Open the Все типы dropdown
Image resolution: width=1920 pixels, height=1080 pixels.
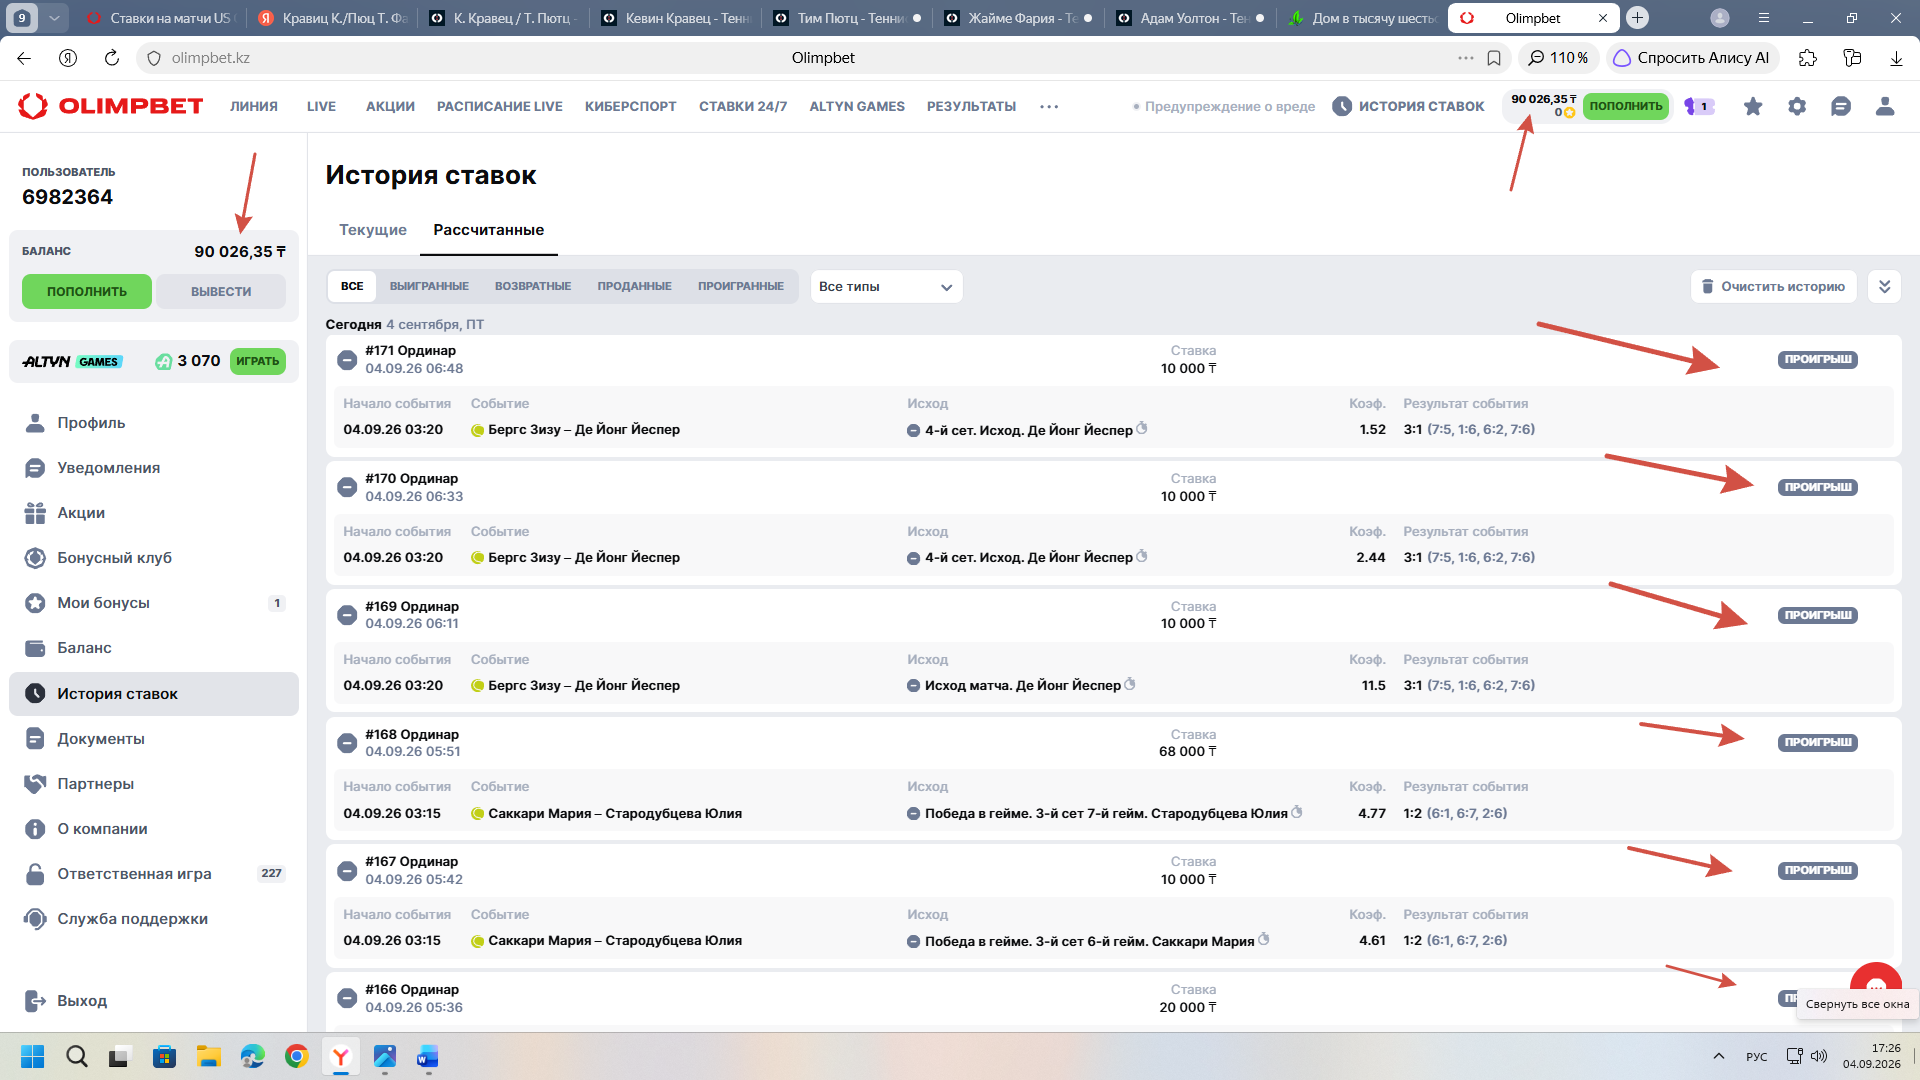[886, 287]
